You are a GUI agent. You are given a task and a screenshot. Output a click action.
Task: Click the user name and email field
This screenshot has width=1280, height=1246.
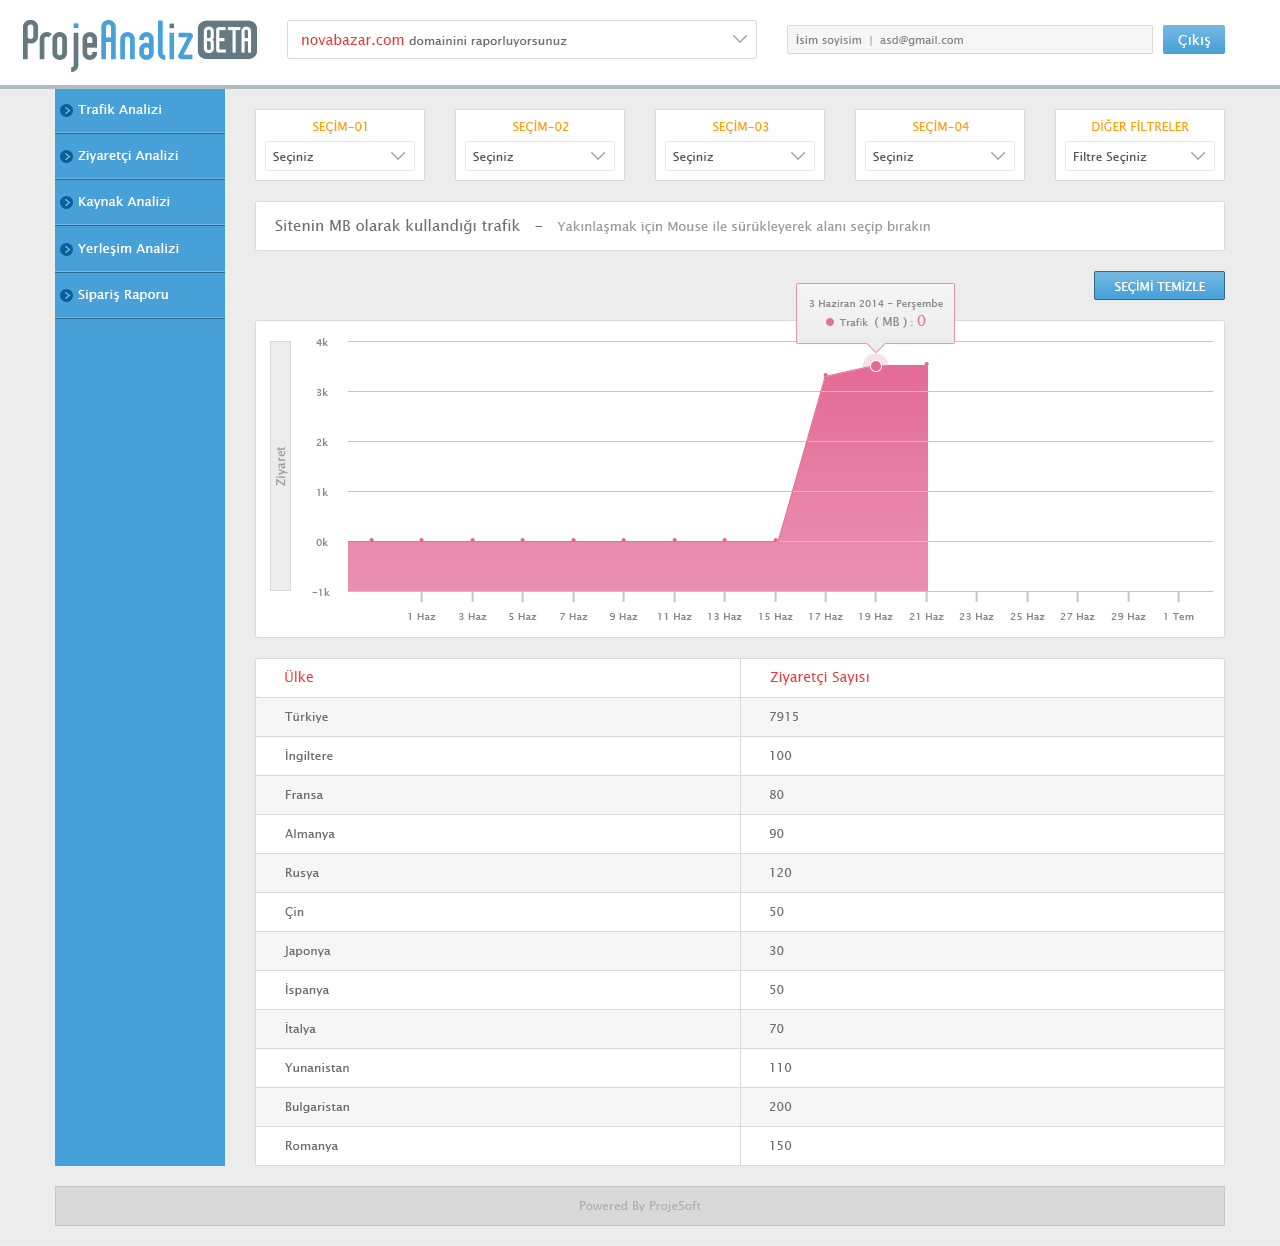coord(969,40)
